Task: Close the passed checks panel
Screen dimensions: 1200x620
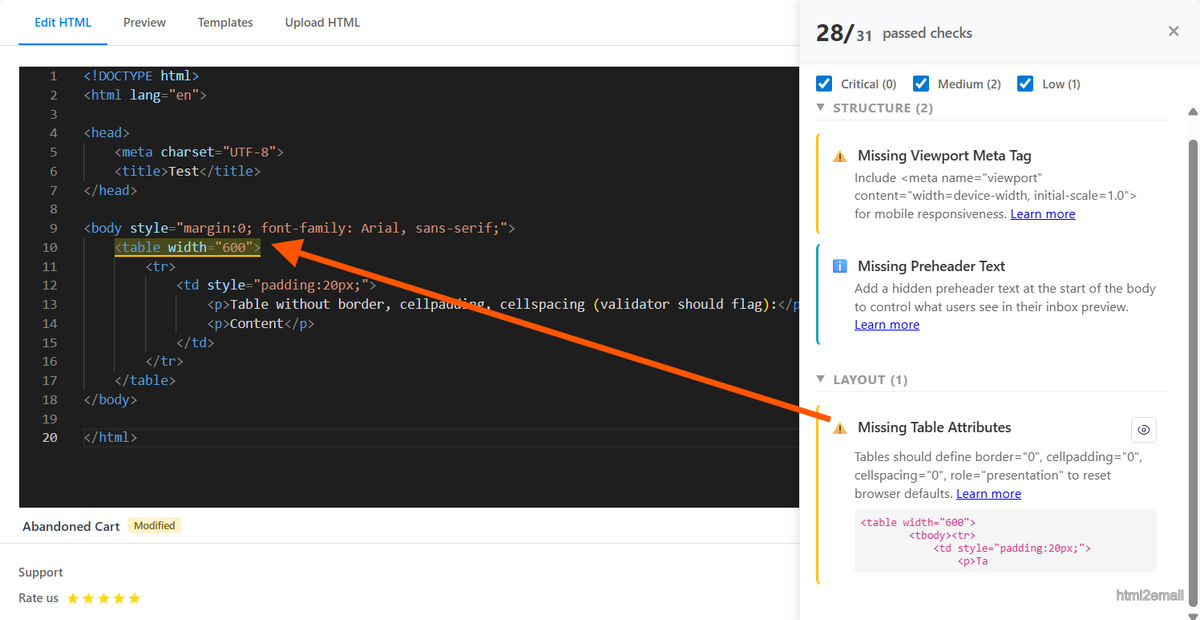Action: click(x=1173, y=31)
